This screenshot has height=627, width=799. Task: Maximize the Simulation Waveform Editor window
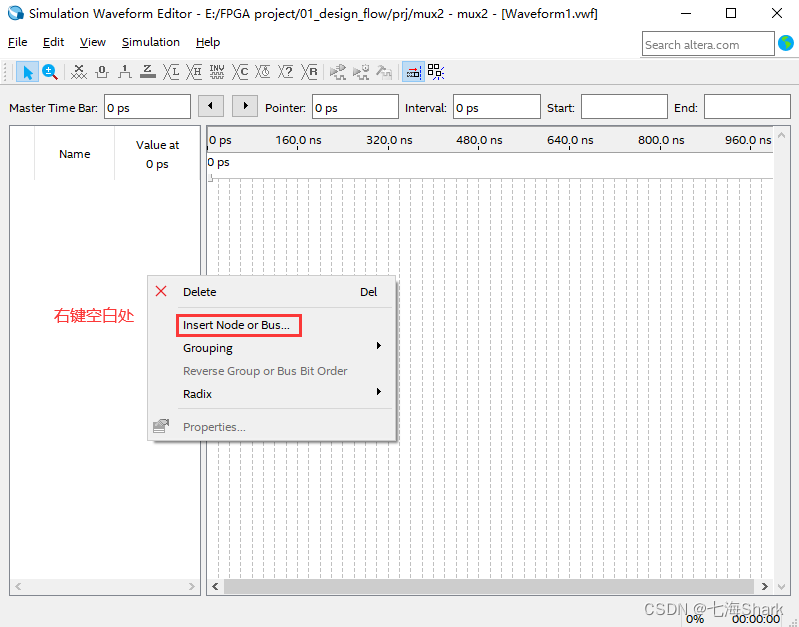[x=731, y=13]
